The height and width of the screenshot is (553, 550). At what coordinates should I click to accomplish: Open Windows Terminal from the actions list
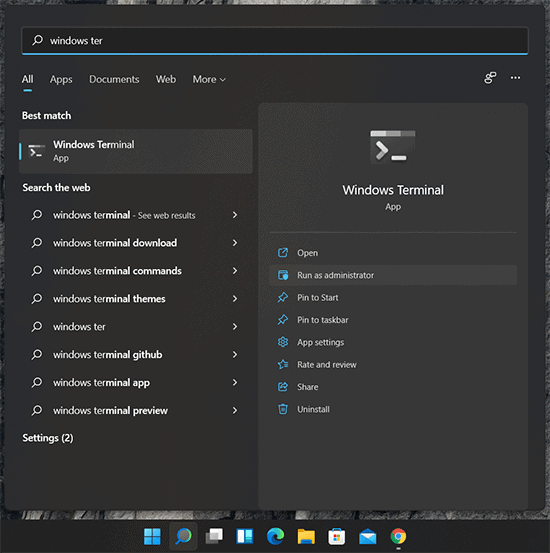coord(393,253)
